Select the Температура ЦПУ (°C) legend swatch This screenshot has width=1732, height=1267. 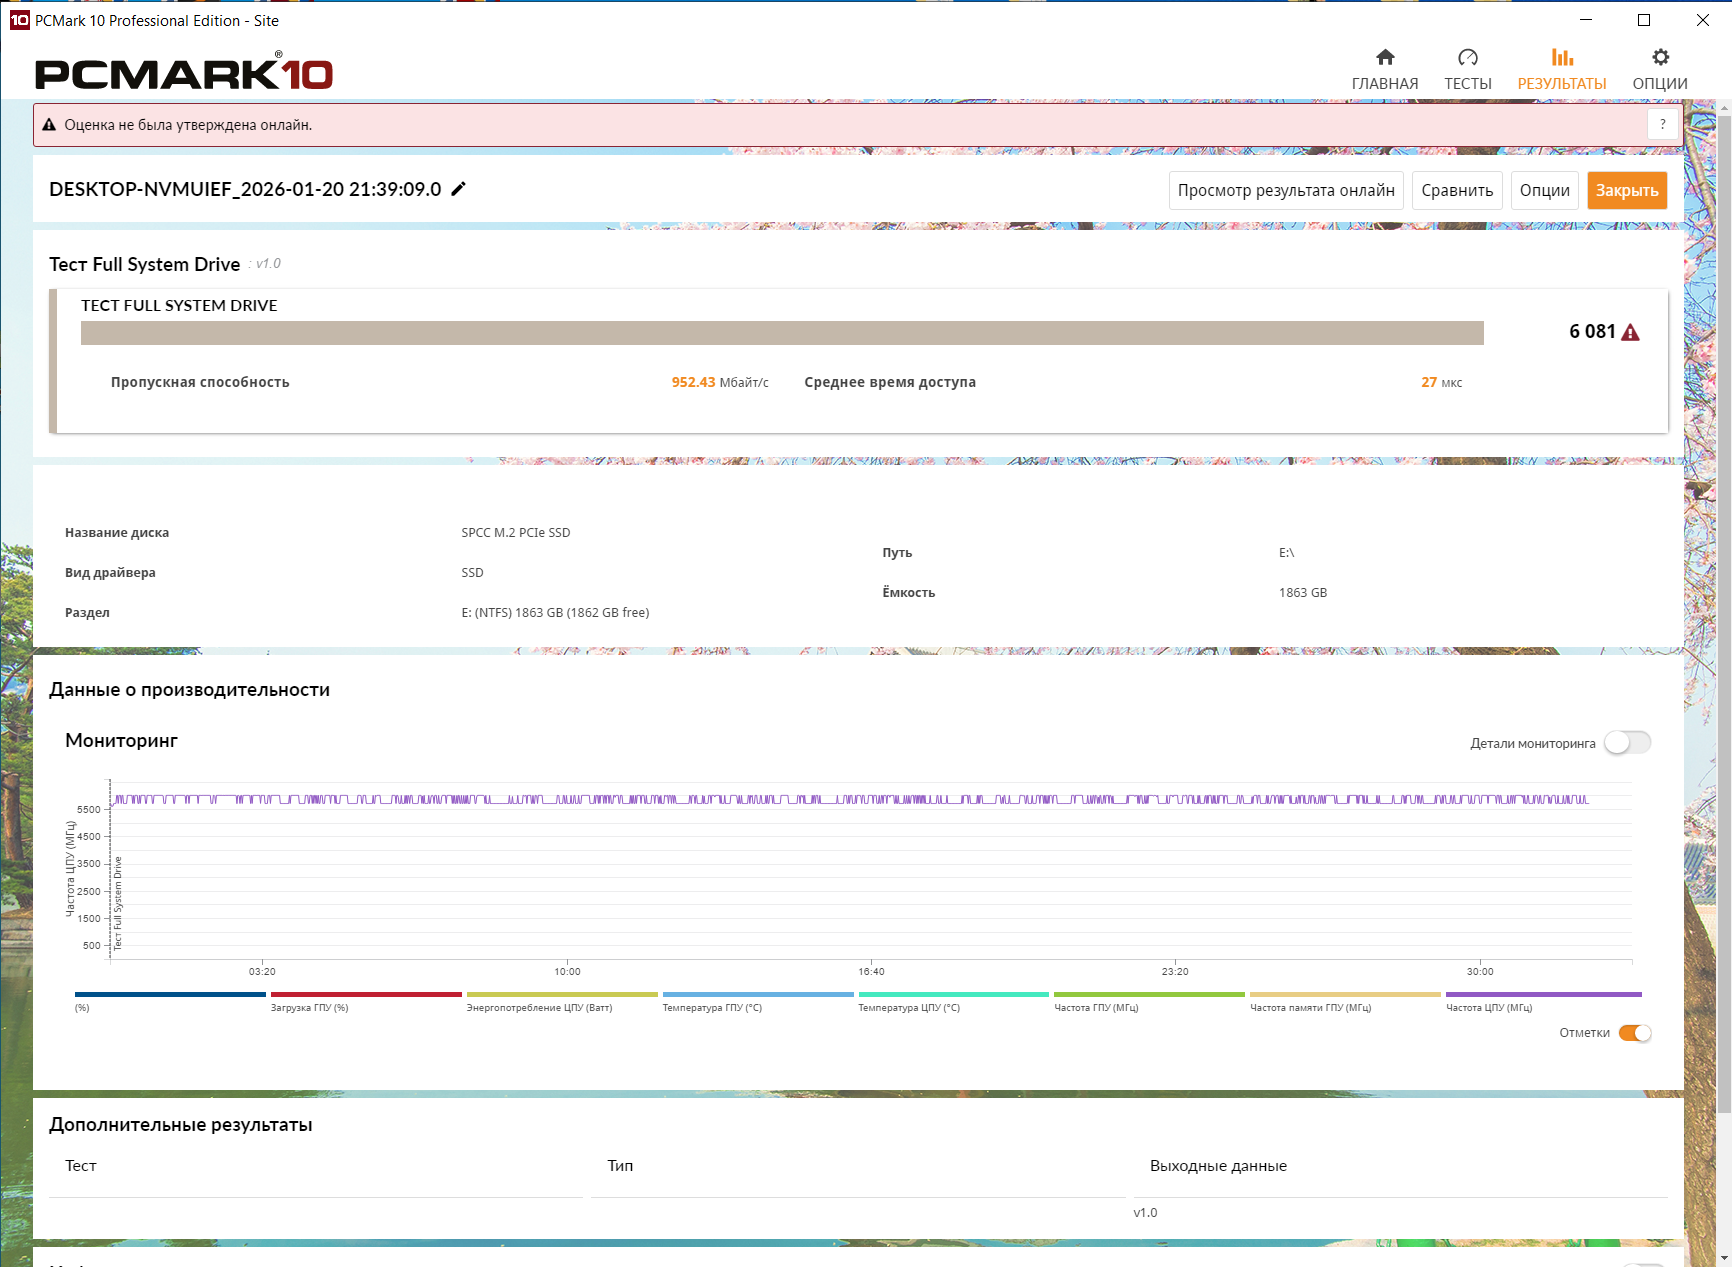[x=953, y=994]
